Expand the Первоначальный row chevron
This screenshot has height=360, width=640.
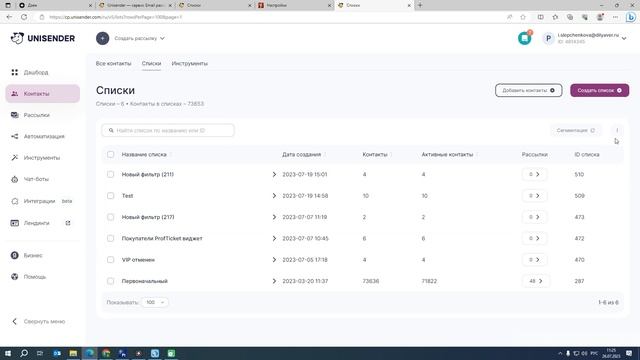274,281
